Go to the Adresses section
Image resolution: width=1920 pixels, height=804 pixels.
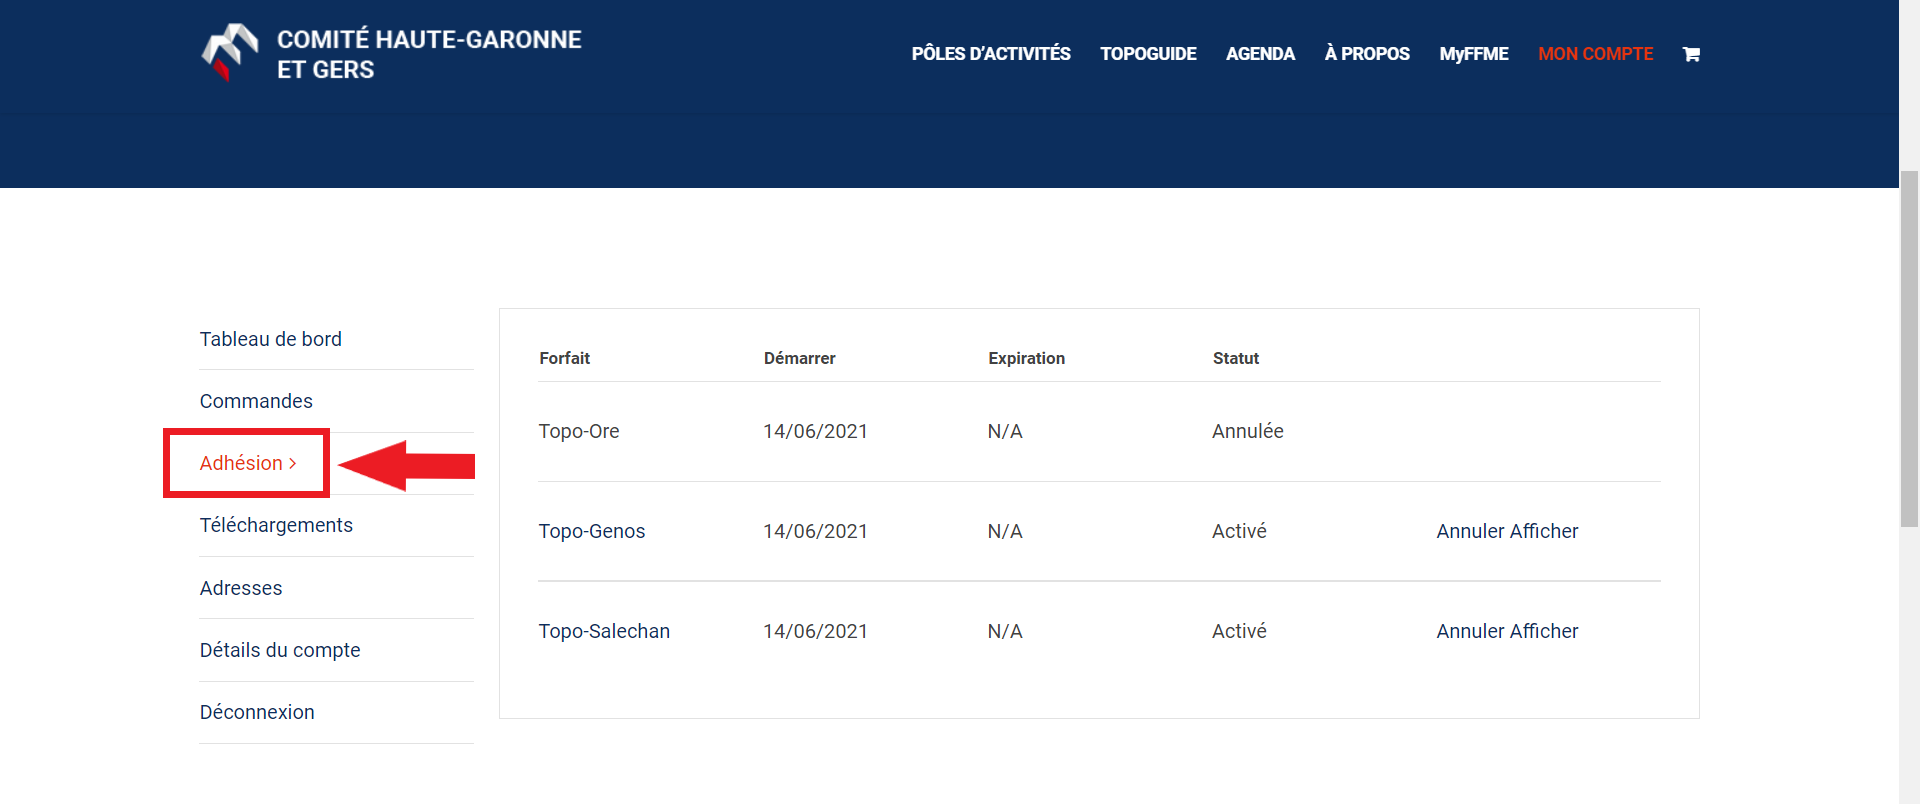point(241,588)
